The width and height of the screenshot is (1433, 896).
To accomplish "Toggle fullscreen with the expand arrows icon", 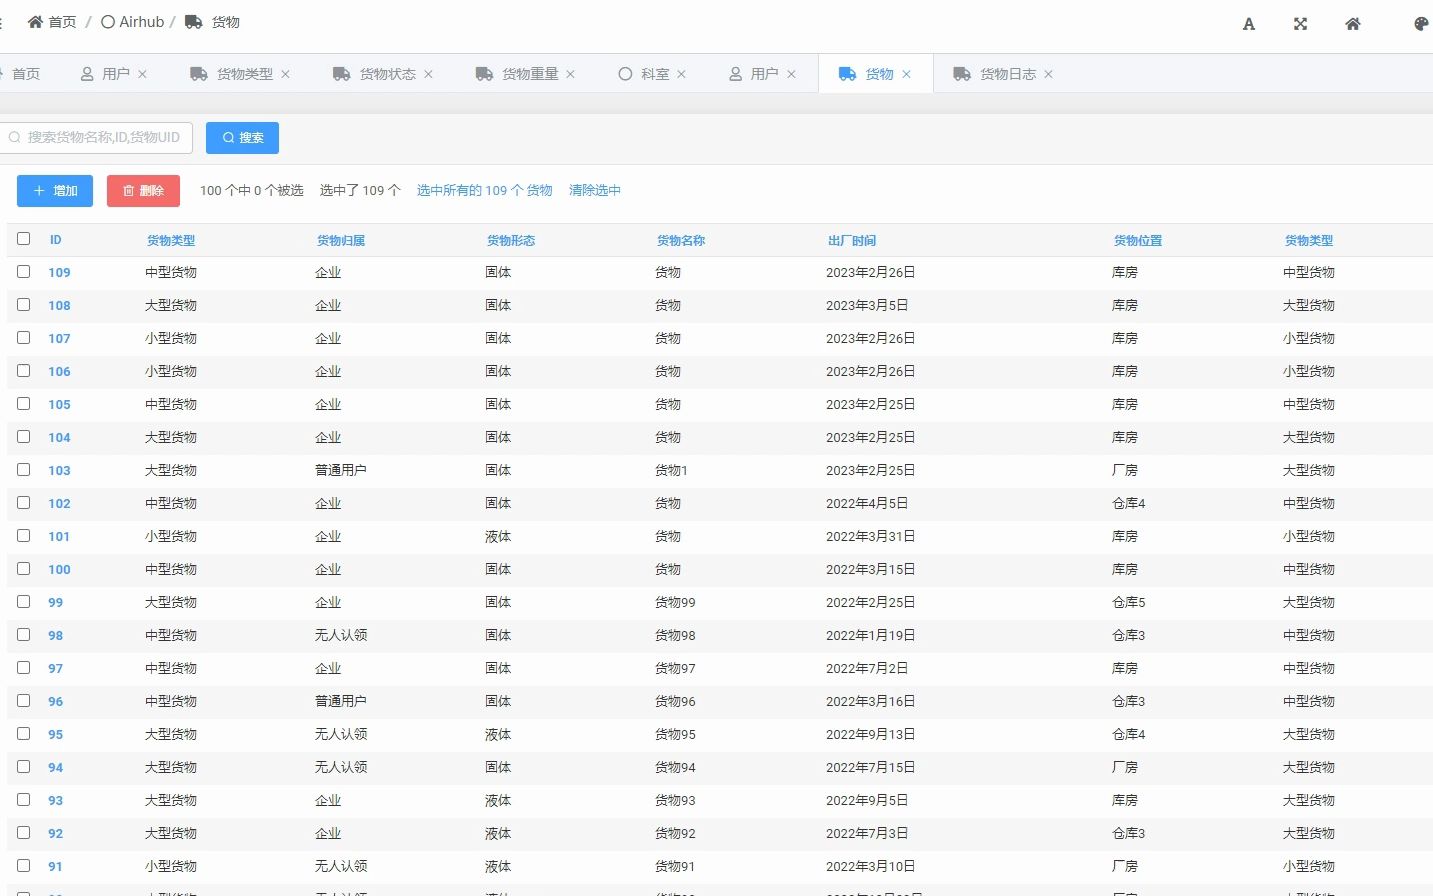I will click(x=1300, y=23).
